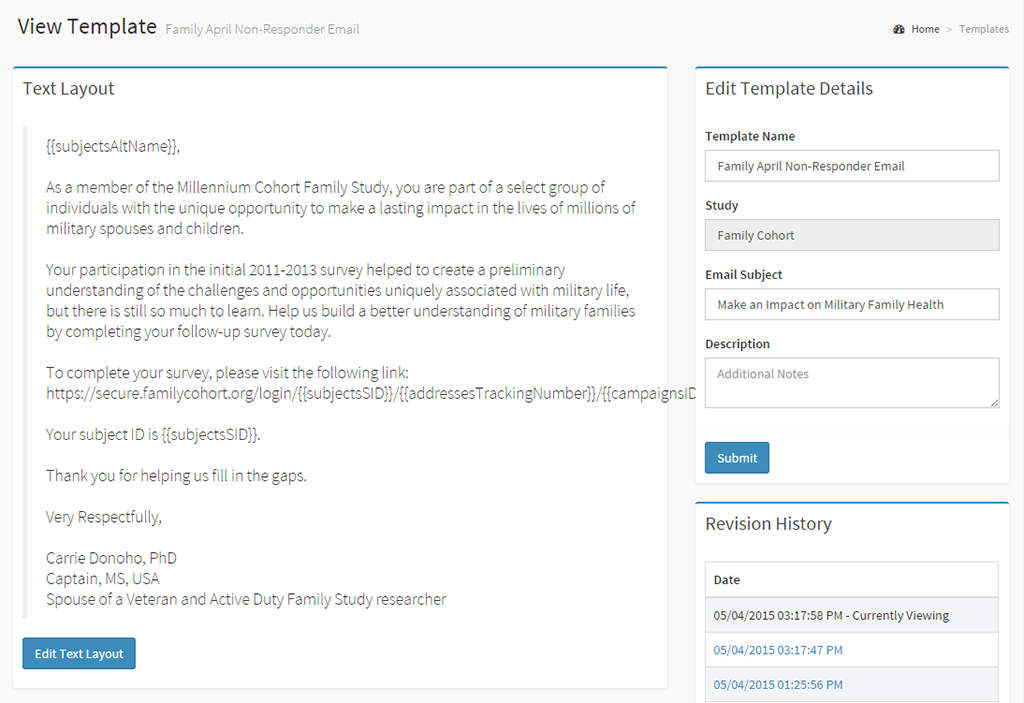
Task: Click 'Spouse of a Veteran' researcher line
Action: 246,599
